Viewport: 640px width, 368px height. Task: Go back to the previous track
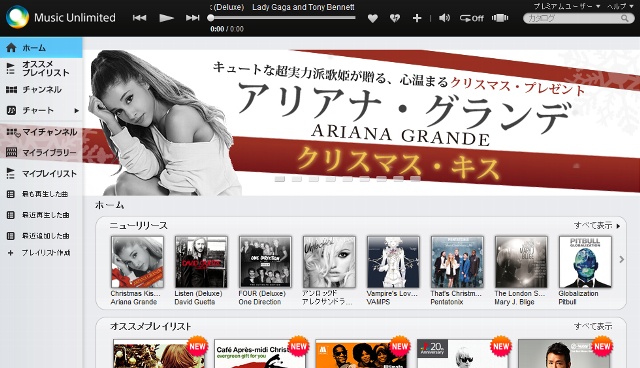click(140, 18)
